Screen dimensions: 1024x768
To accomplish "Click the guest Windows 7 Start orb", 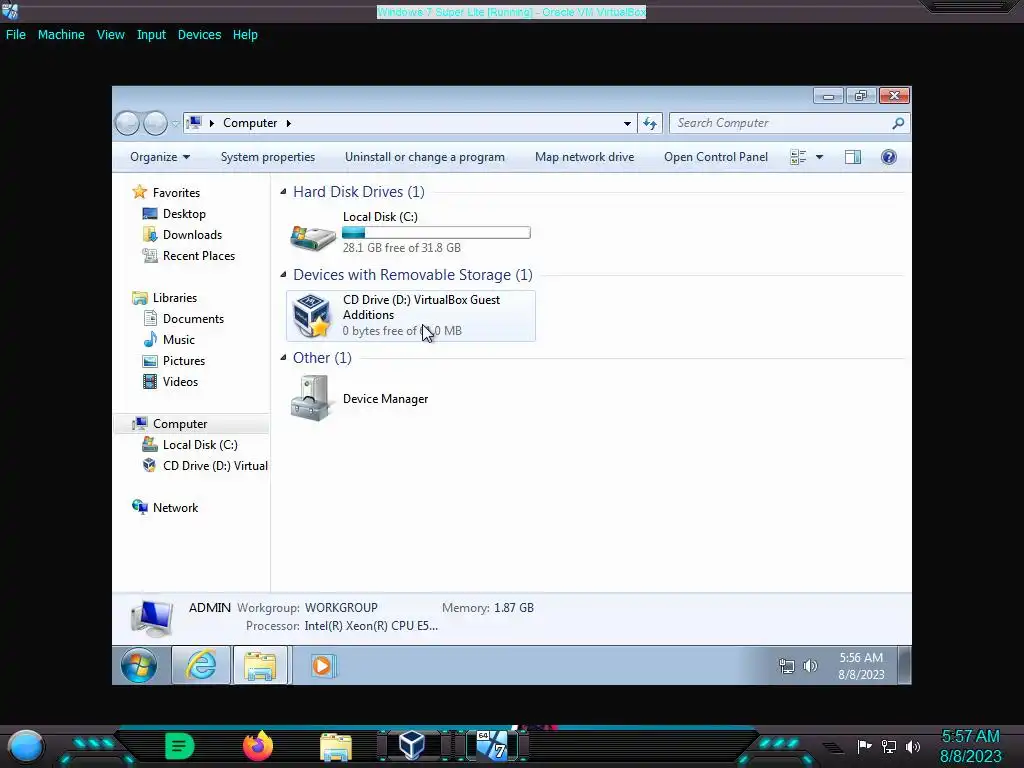I will tap(139, 665).
